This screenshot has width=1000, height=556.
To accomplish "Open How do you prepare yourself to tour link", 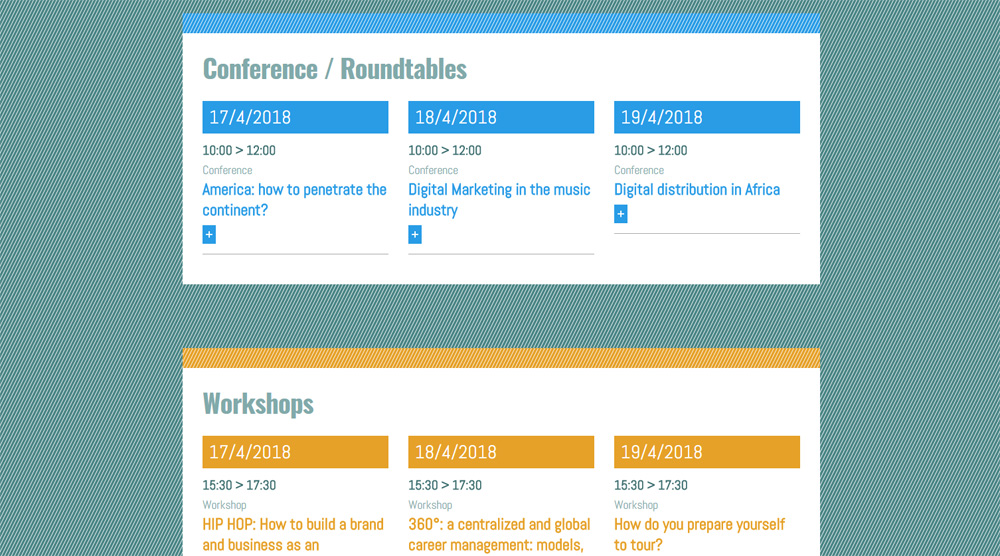I will coord(700,534).
